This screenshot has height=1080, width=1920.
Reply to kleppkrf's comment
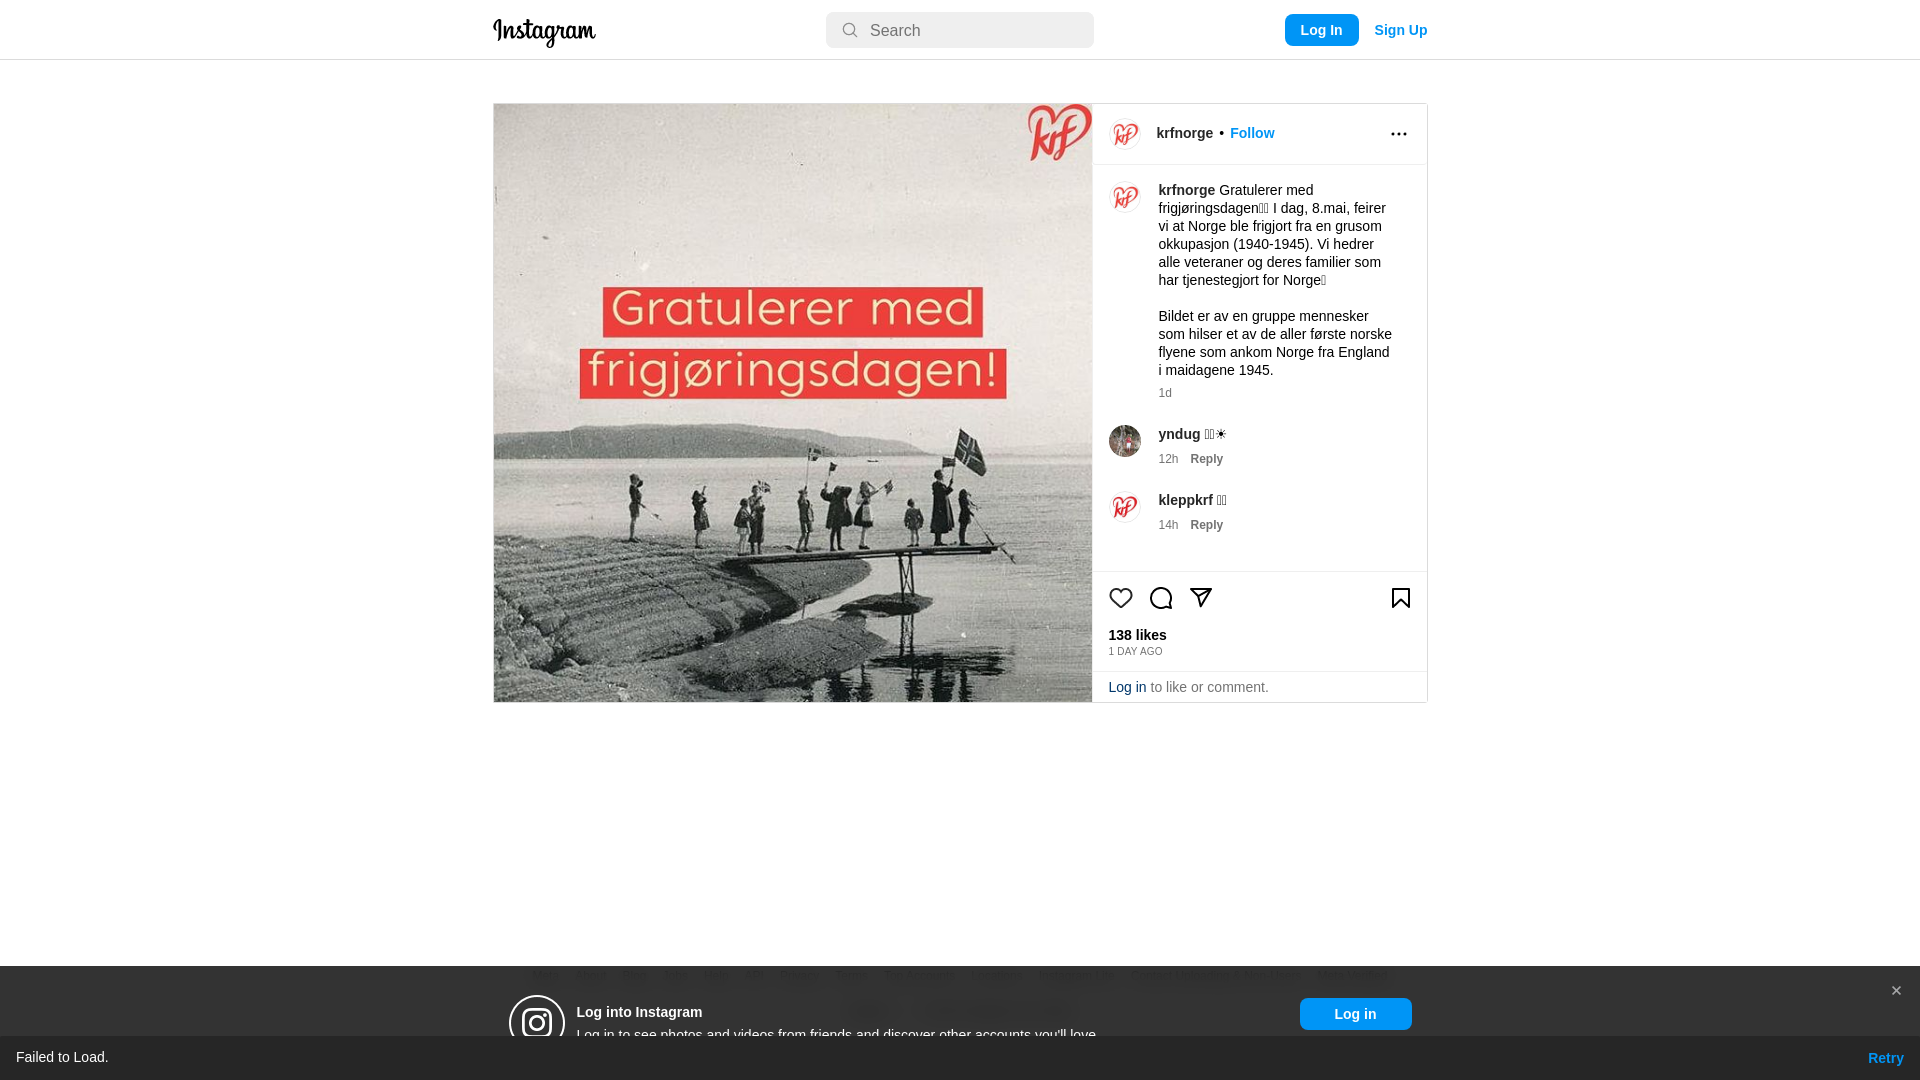click(x=1206, y=525)
